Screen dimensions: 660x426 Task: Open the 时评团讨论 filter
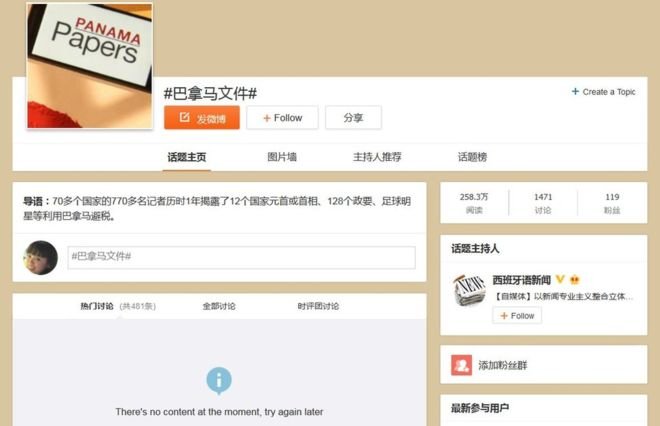(318, 306)
